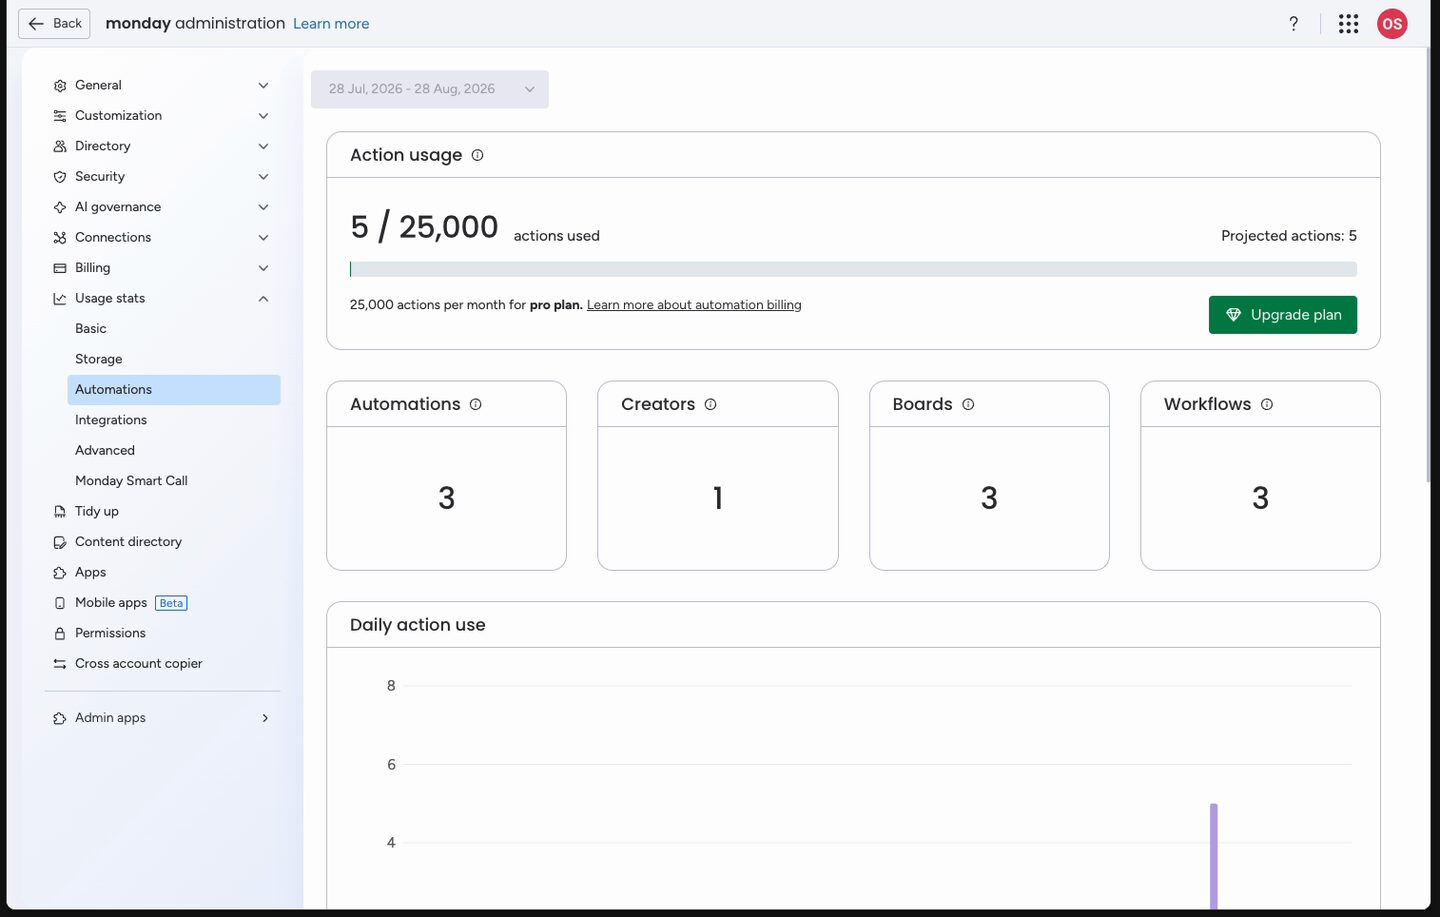Click the Mobile apps phone icon
This screenshot has width=1440, height=917.
[x=60, y=603]
